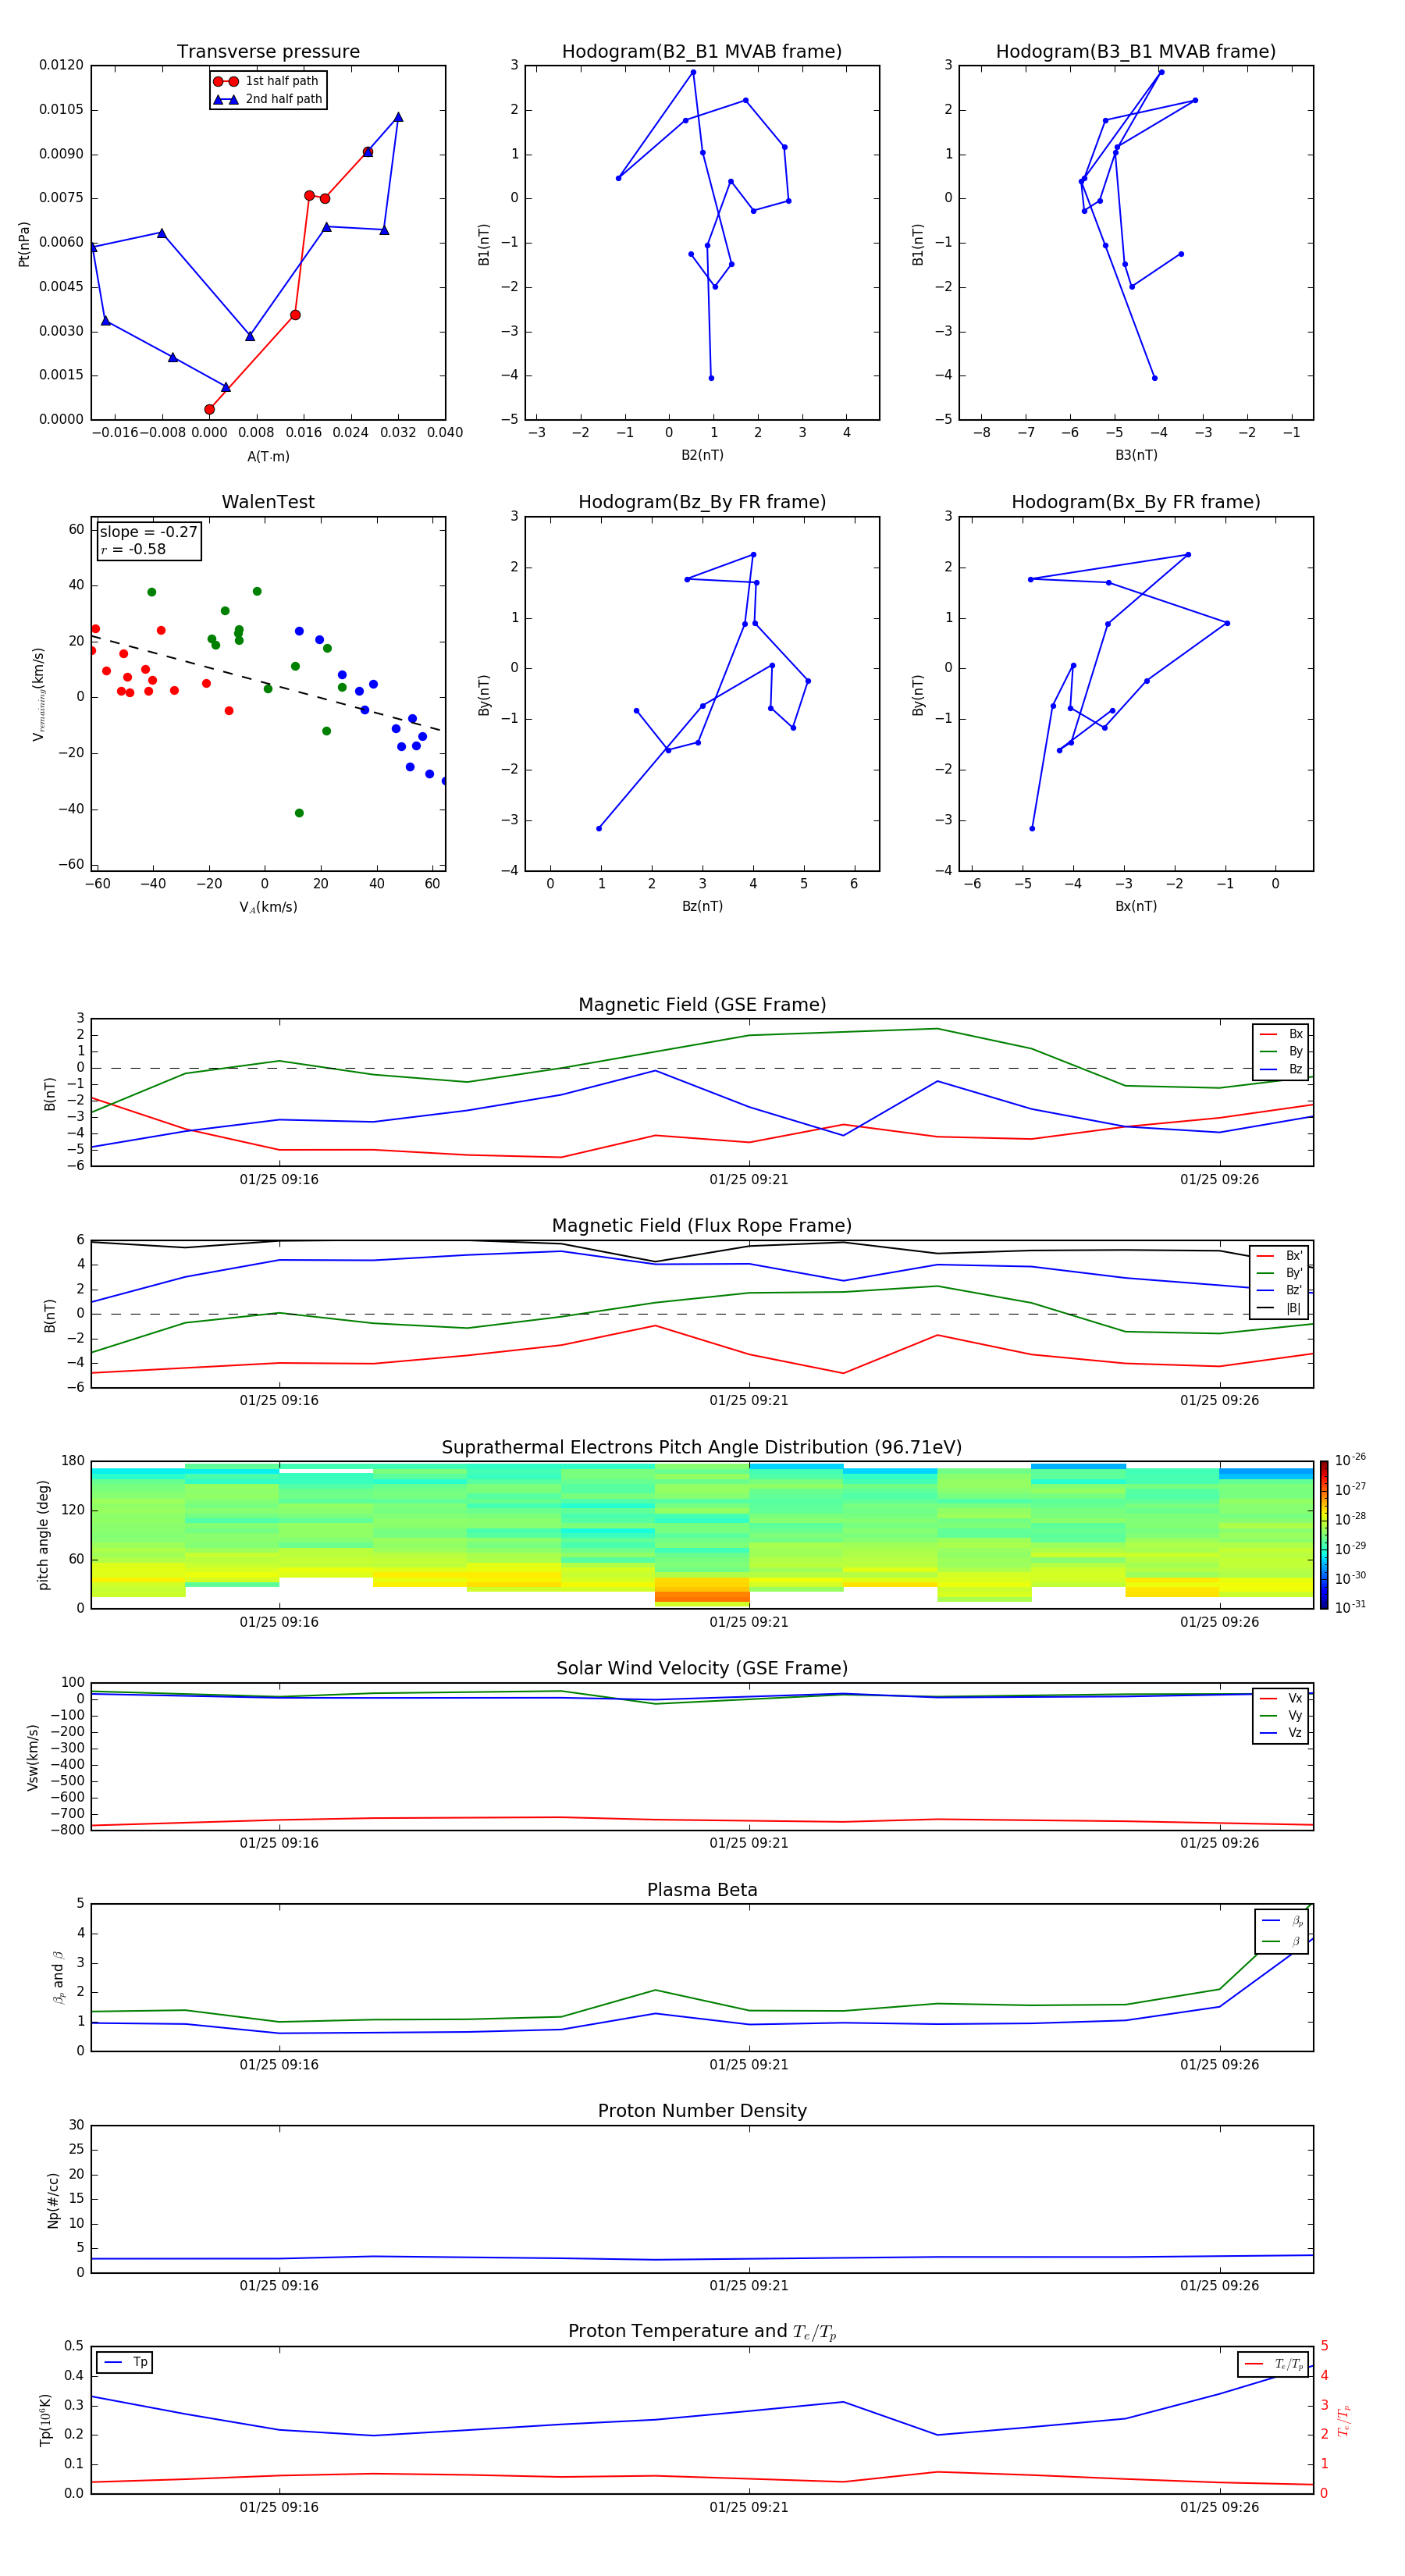Click the 'By' legend entry in GSE plot
The image size is (1405, 2576).
pyautogui.click(x=1281, y=1051)
